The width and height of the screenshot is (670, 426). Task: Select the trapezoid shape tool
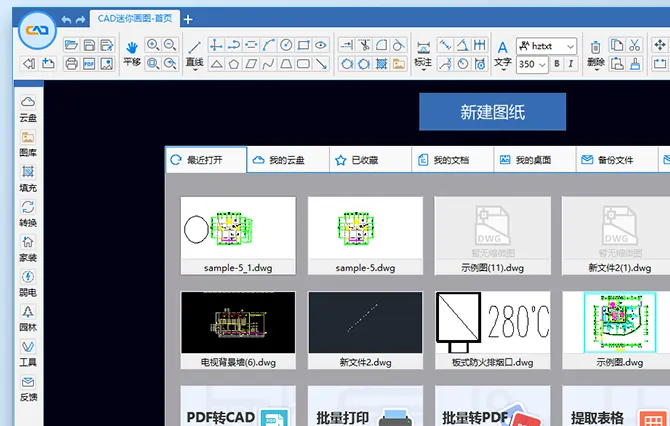286,64
